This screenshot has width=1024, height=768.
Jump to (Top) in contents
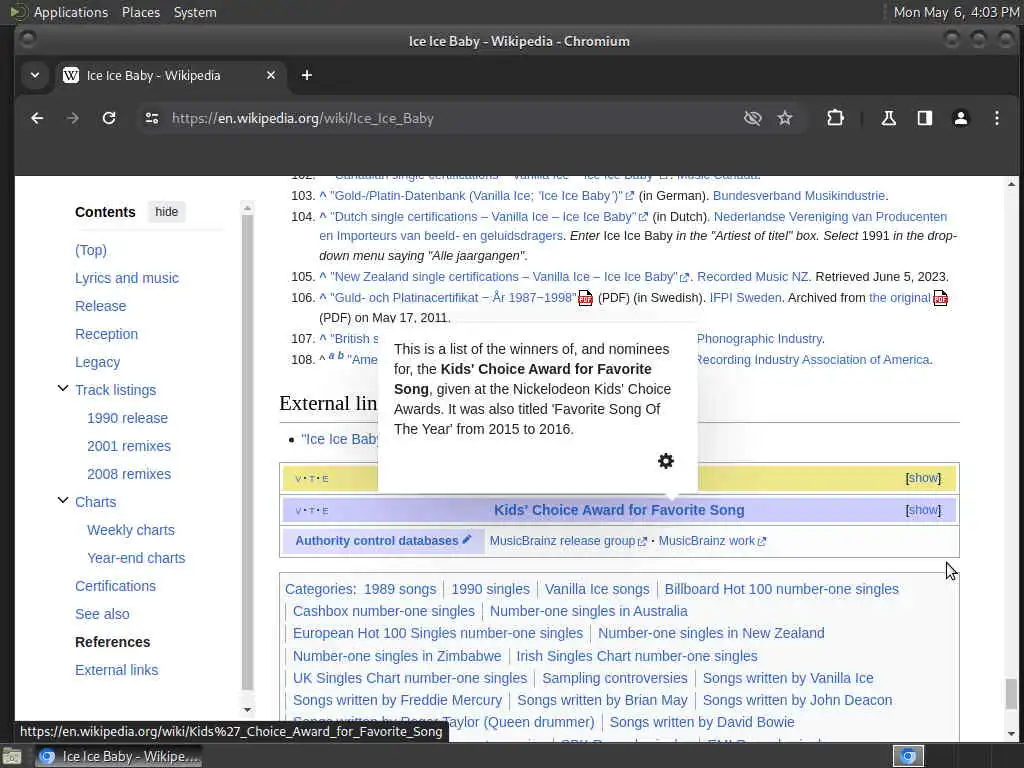pos(91,250)
